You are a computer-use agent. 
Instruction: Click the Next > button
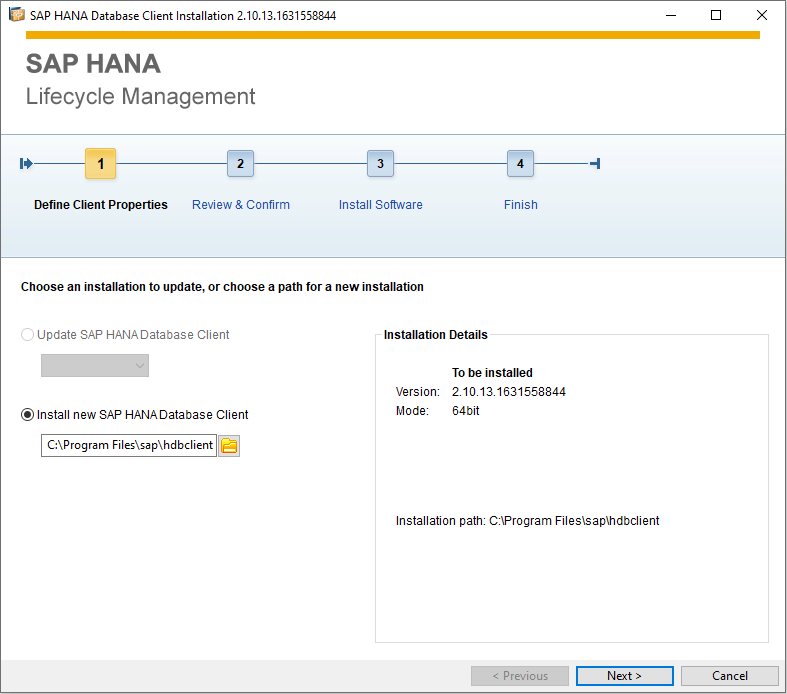625,676
